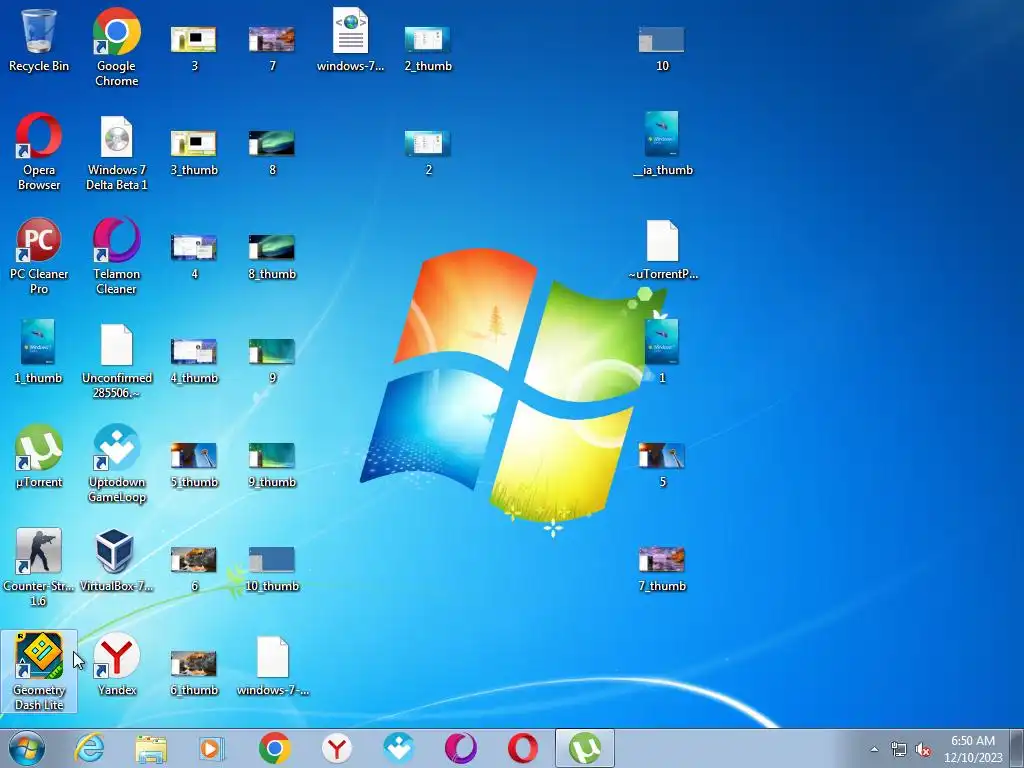
Task: Launch Yandex browser from the taskbar
Action: point(336,748)
